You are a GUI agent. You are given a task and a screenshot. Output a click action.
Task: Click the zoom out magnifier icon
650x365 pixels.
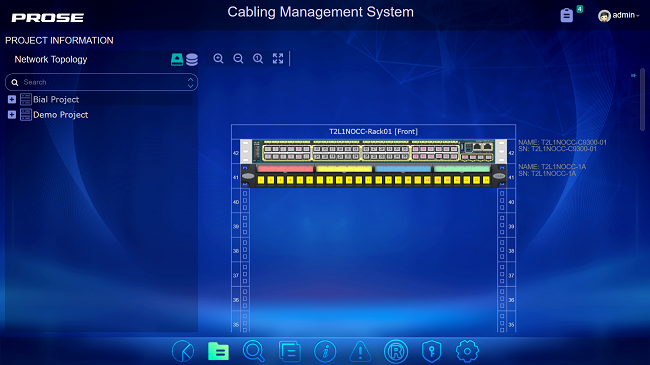(x=238, y=58)
